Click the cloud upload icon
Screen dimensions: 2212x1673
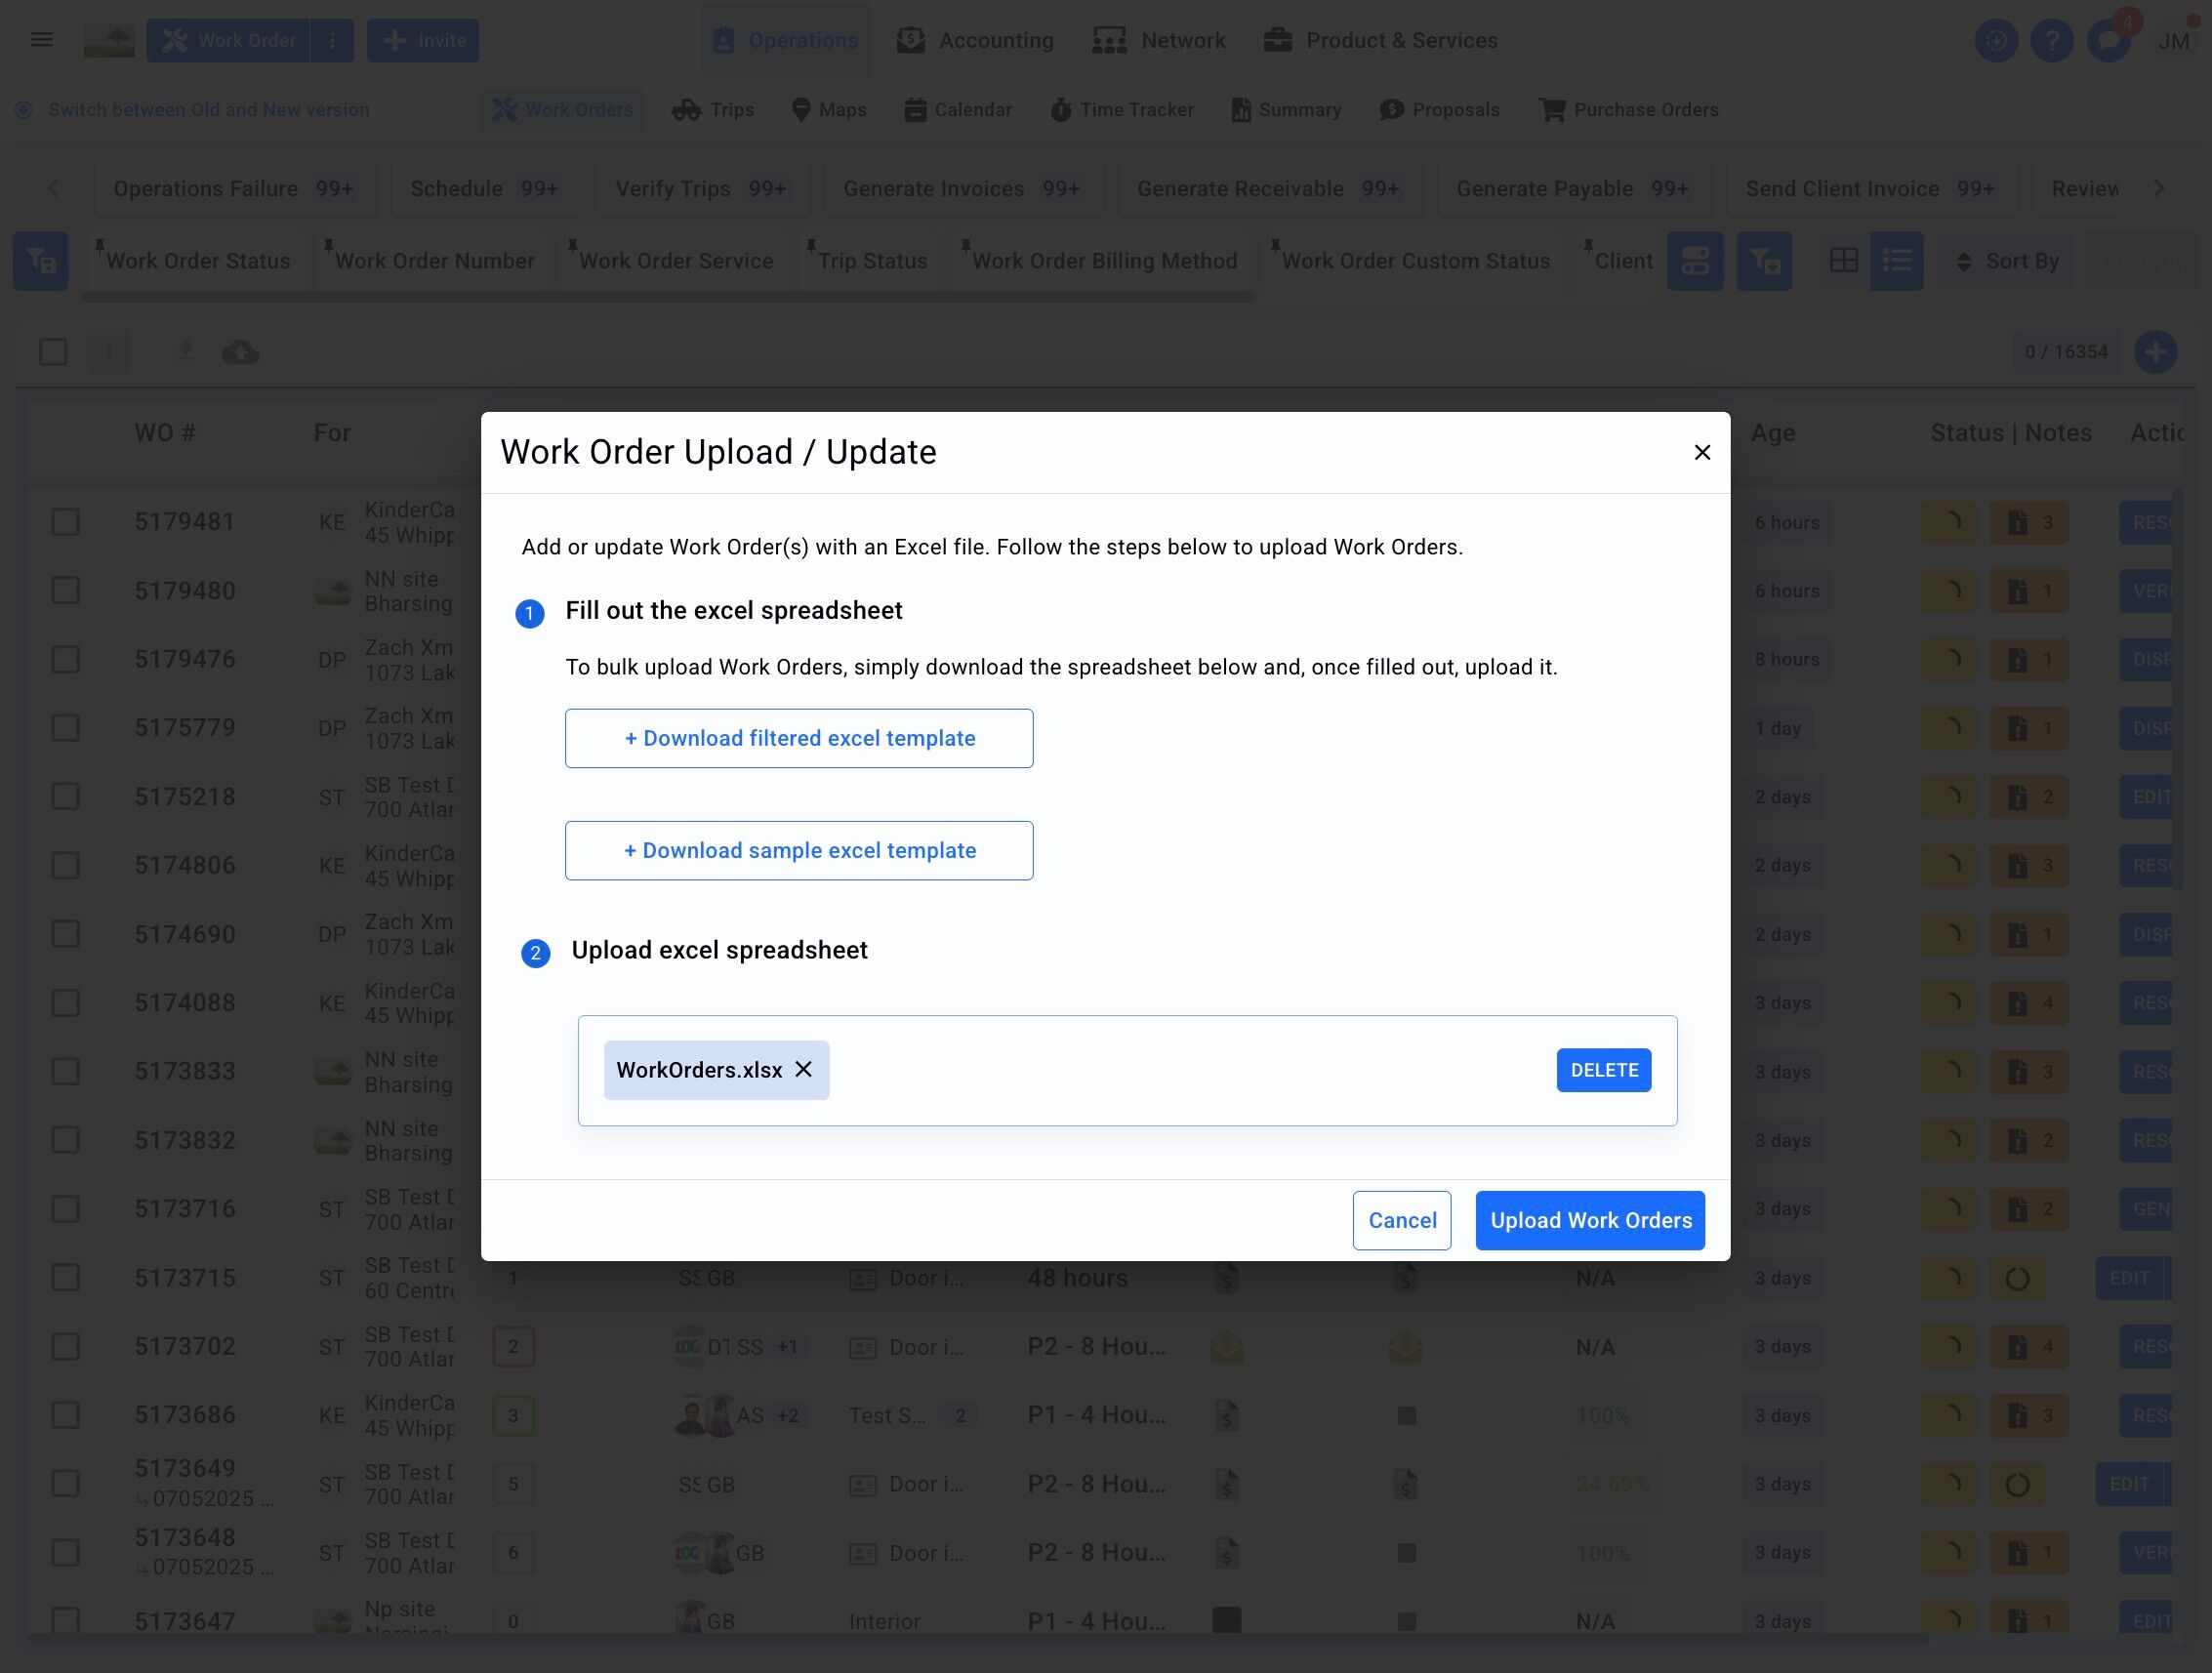click(240, 352)
